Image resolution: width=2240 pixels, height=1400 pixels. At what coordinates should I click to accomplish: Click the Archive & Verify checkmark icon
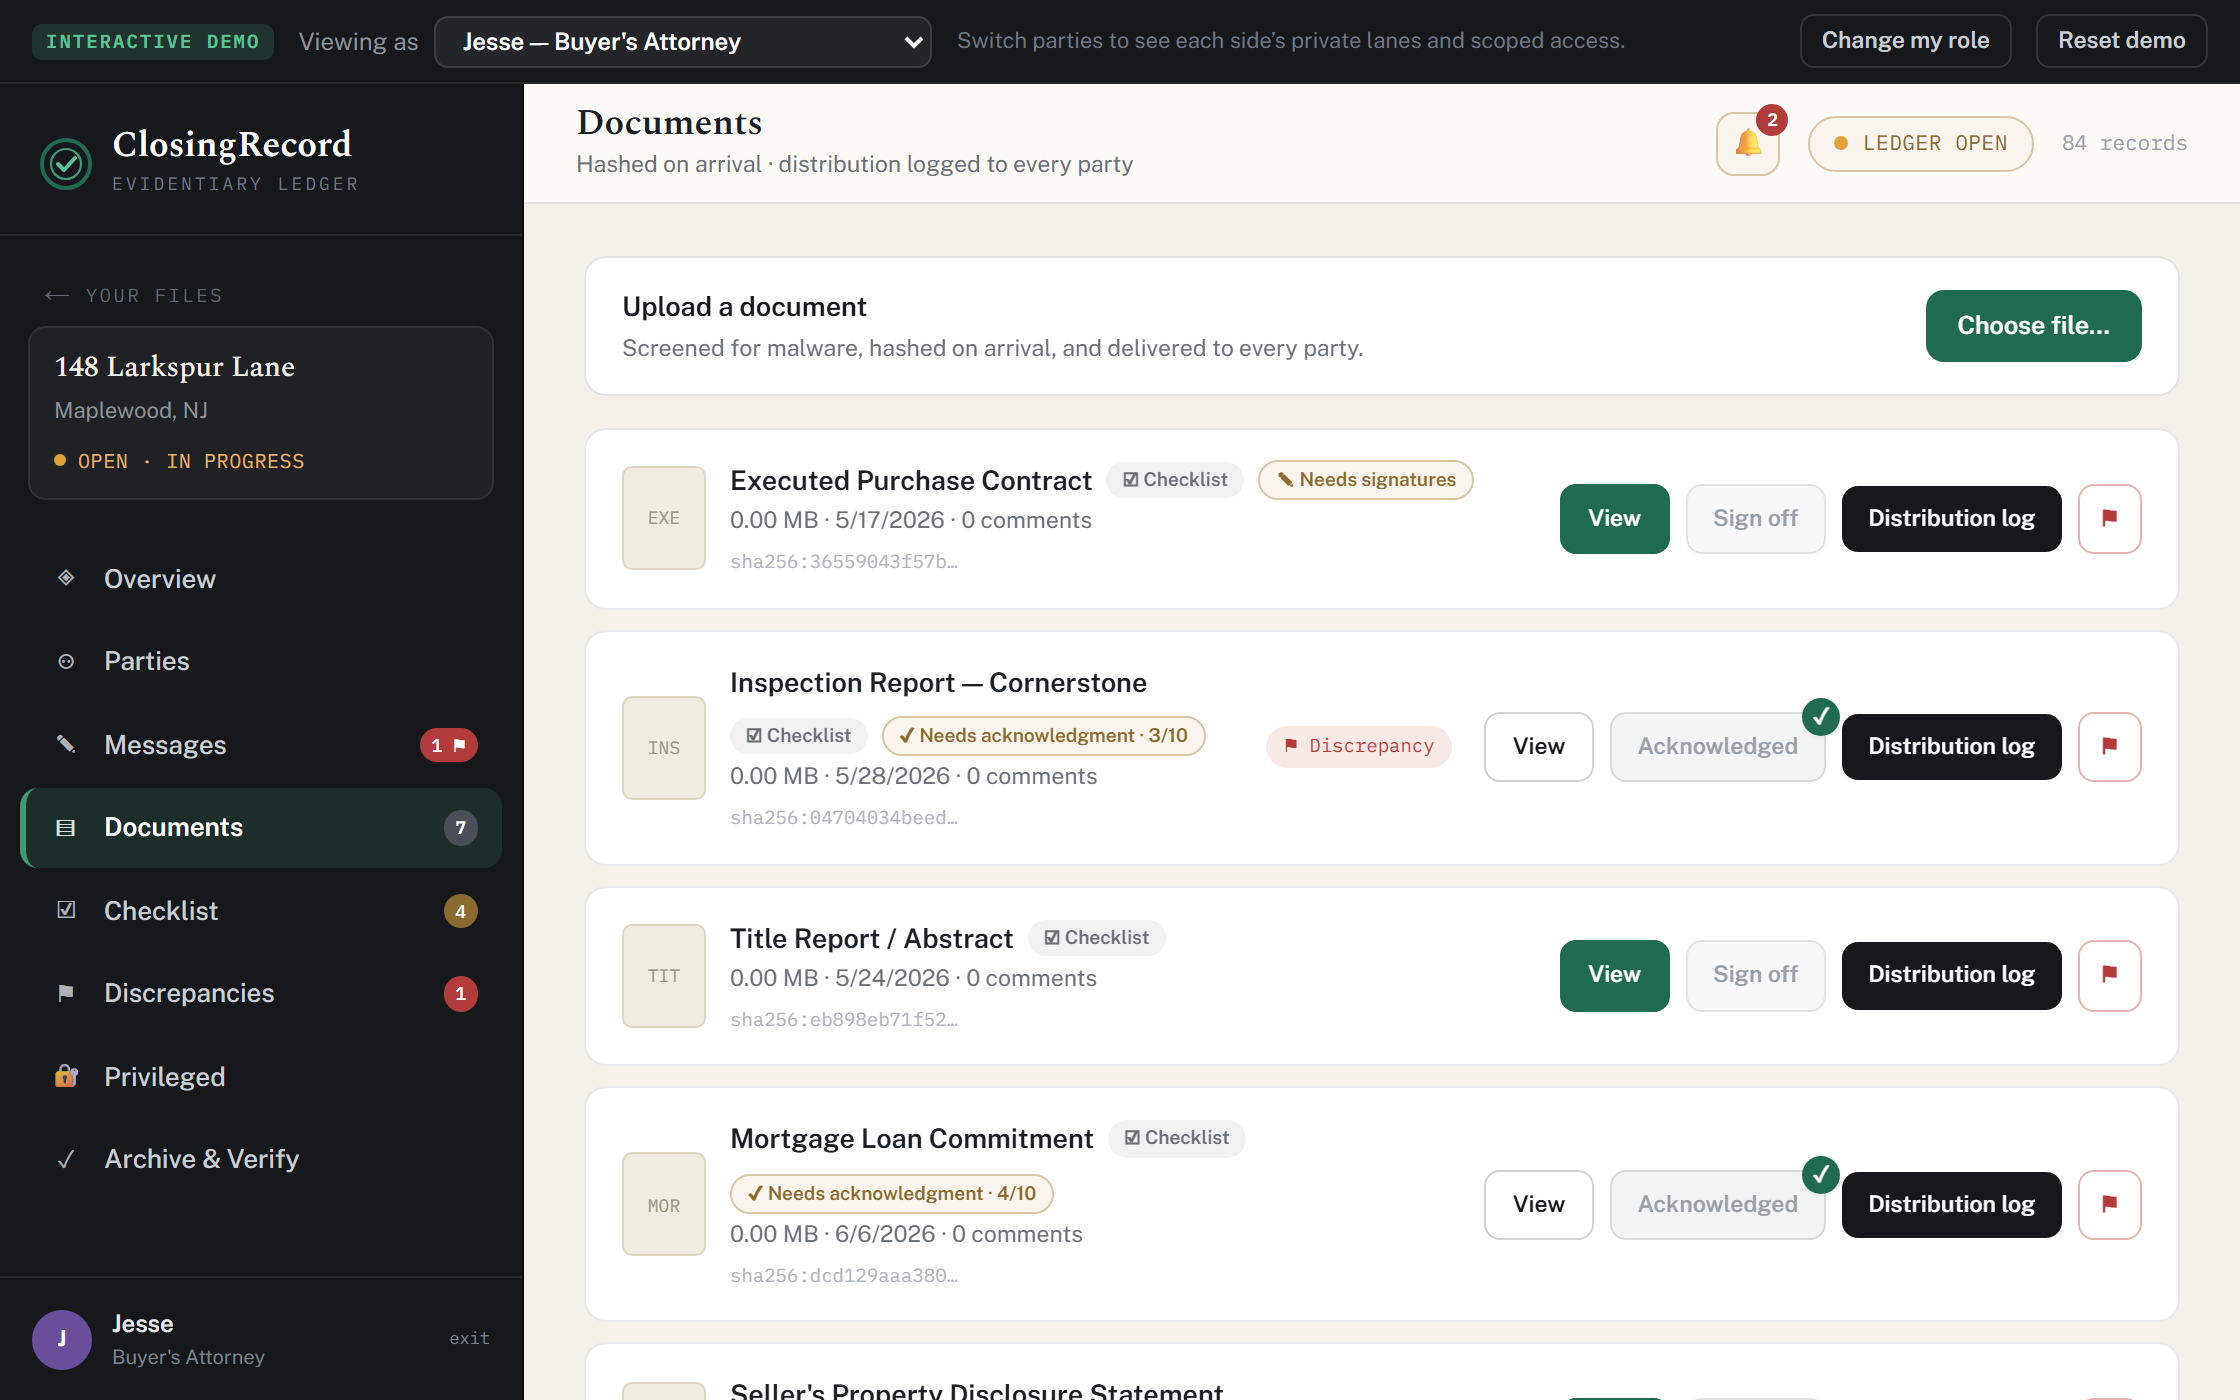[66, 1159]
